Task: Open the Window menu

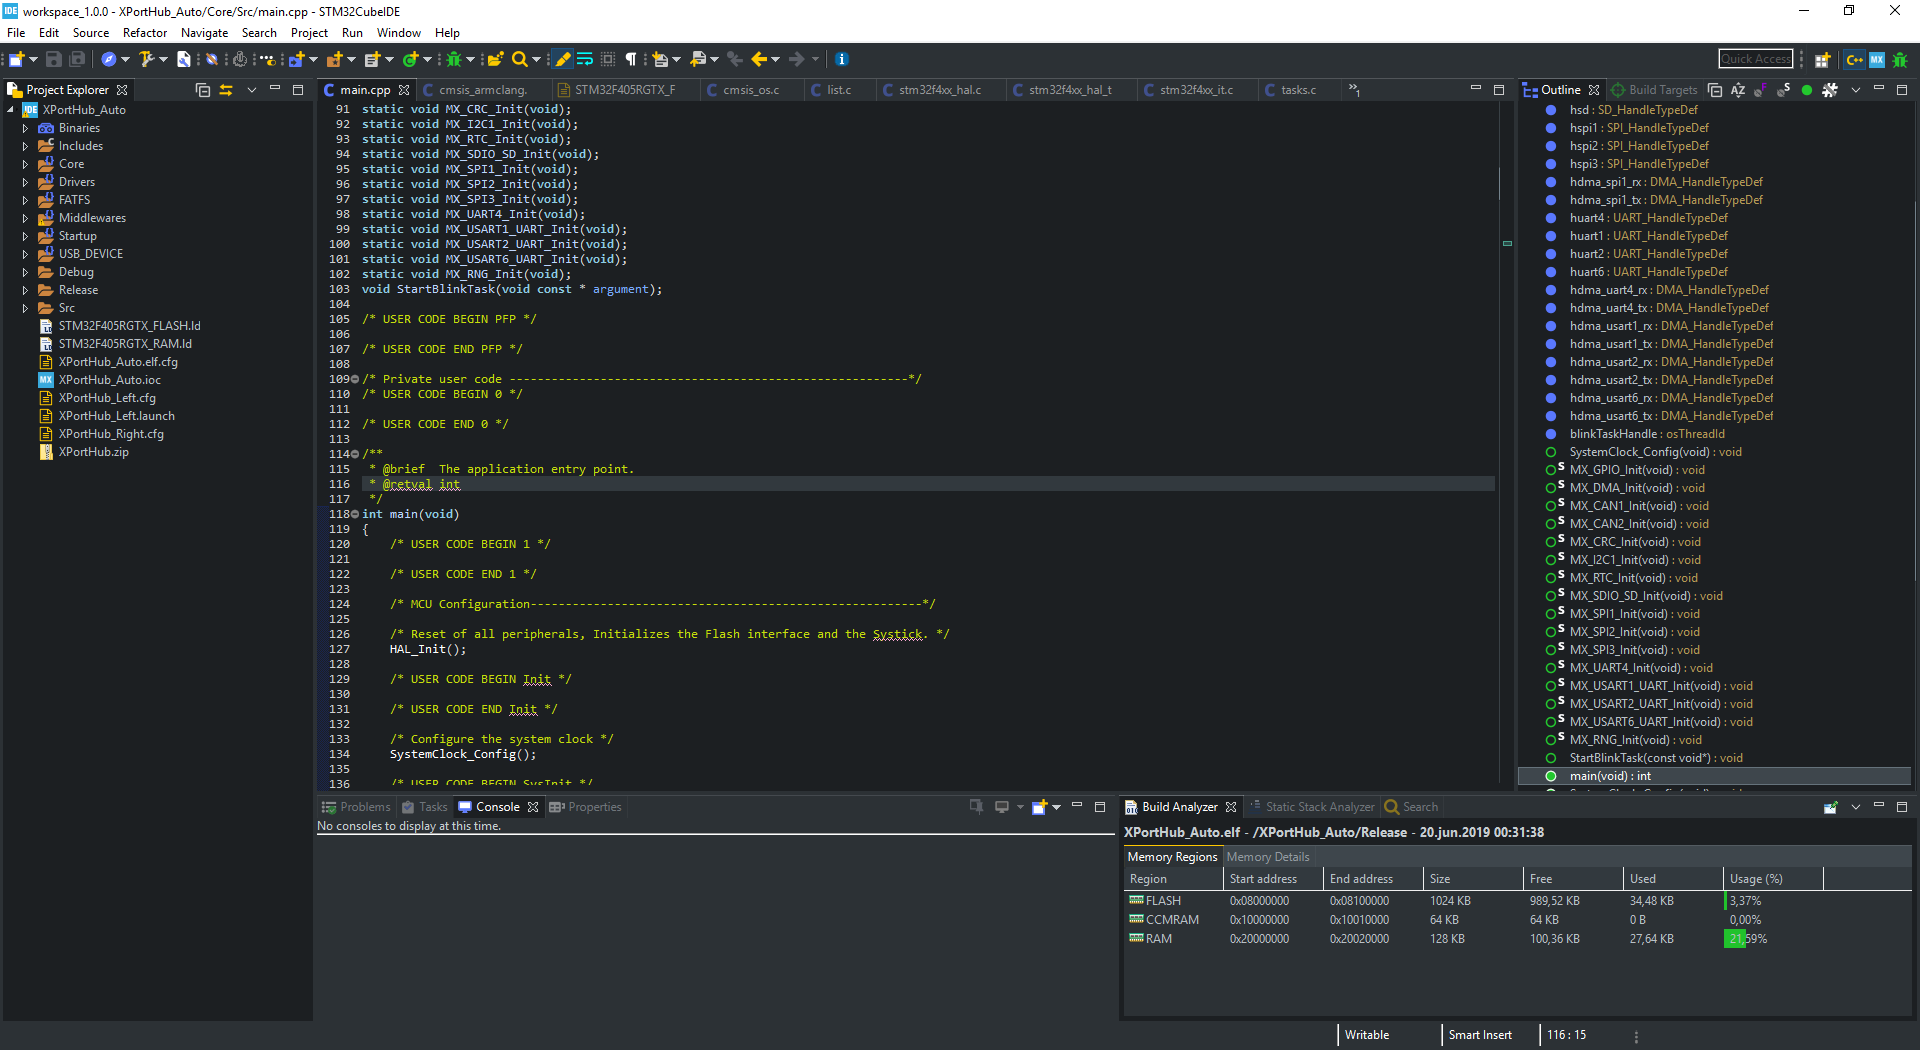Action: tap(398, 33)
